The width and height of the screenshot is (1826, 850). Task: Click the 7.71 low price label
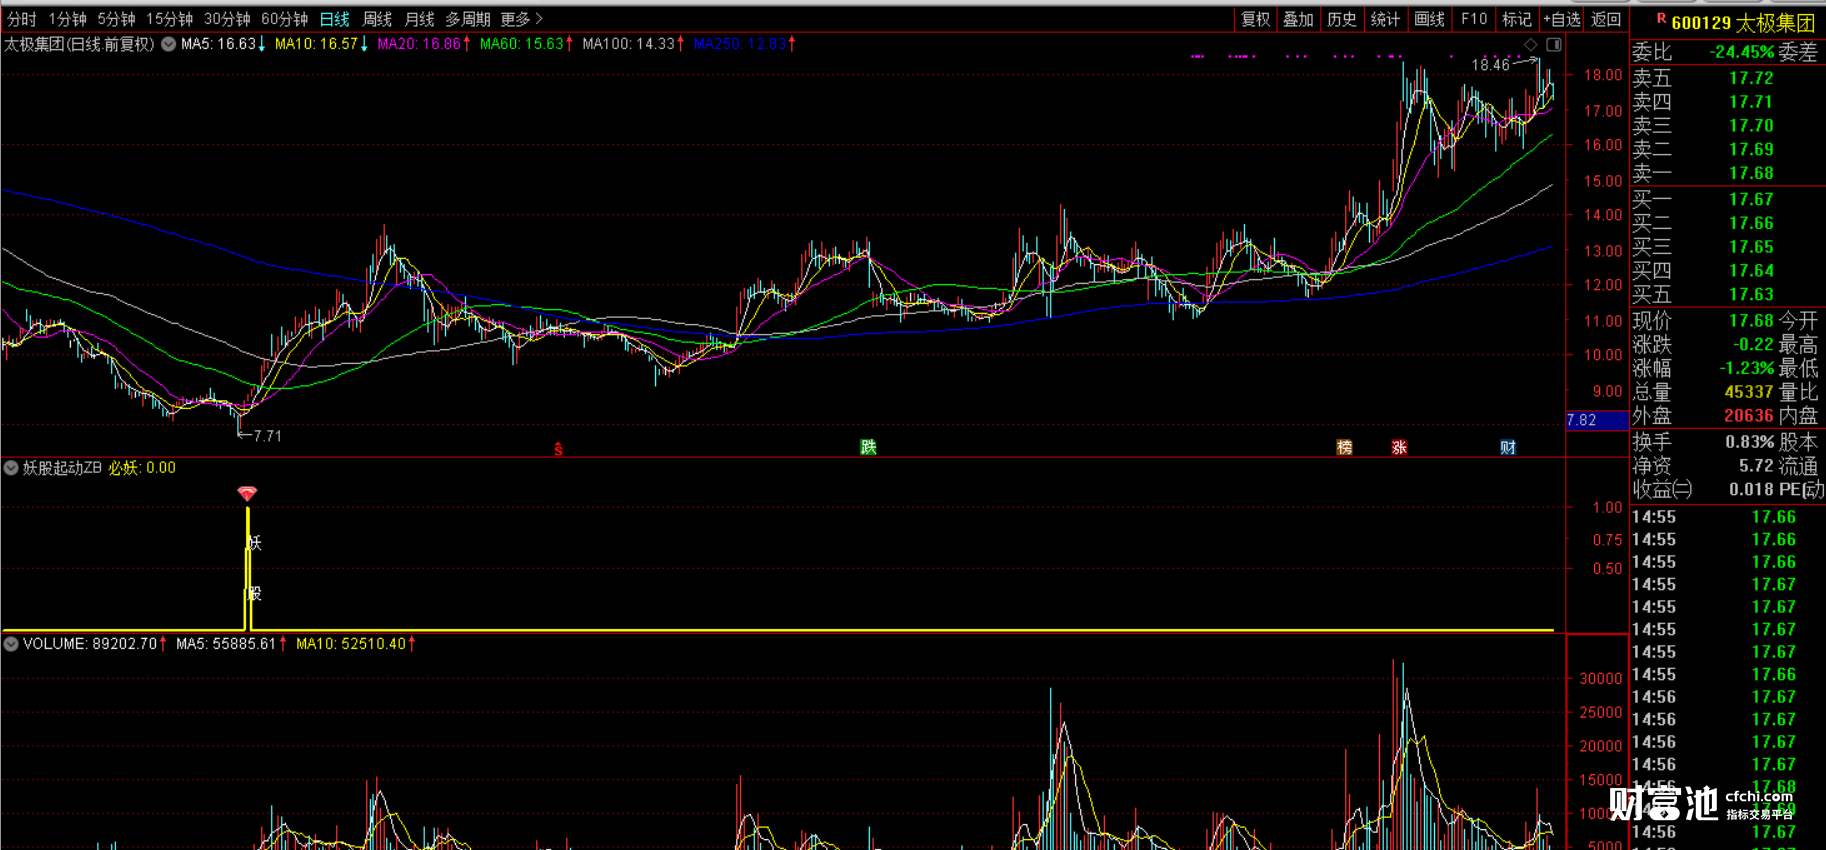(267, 436)
